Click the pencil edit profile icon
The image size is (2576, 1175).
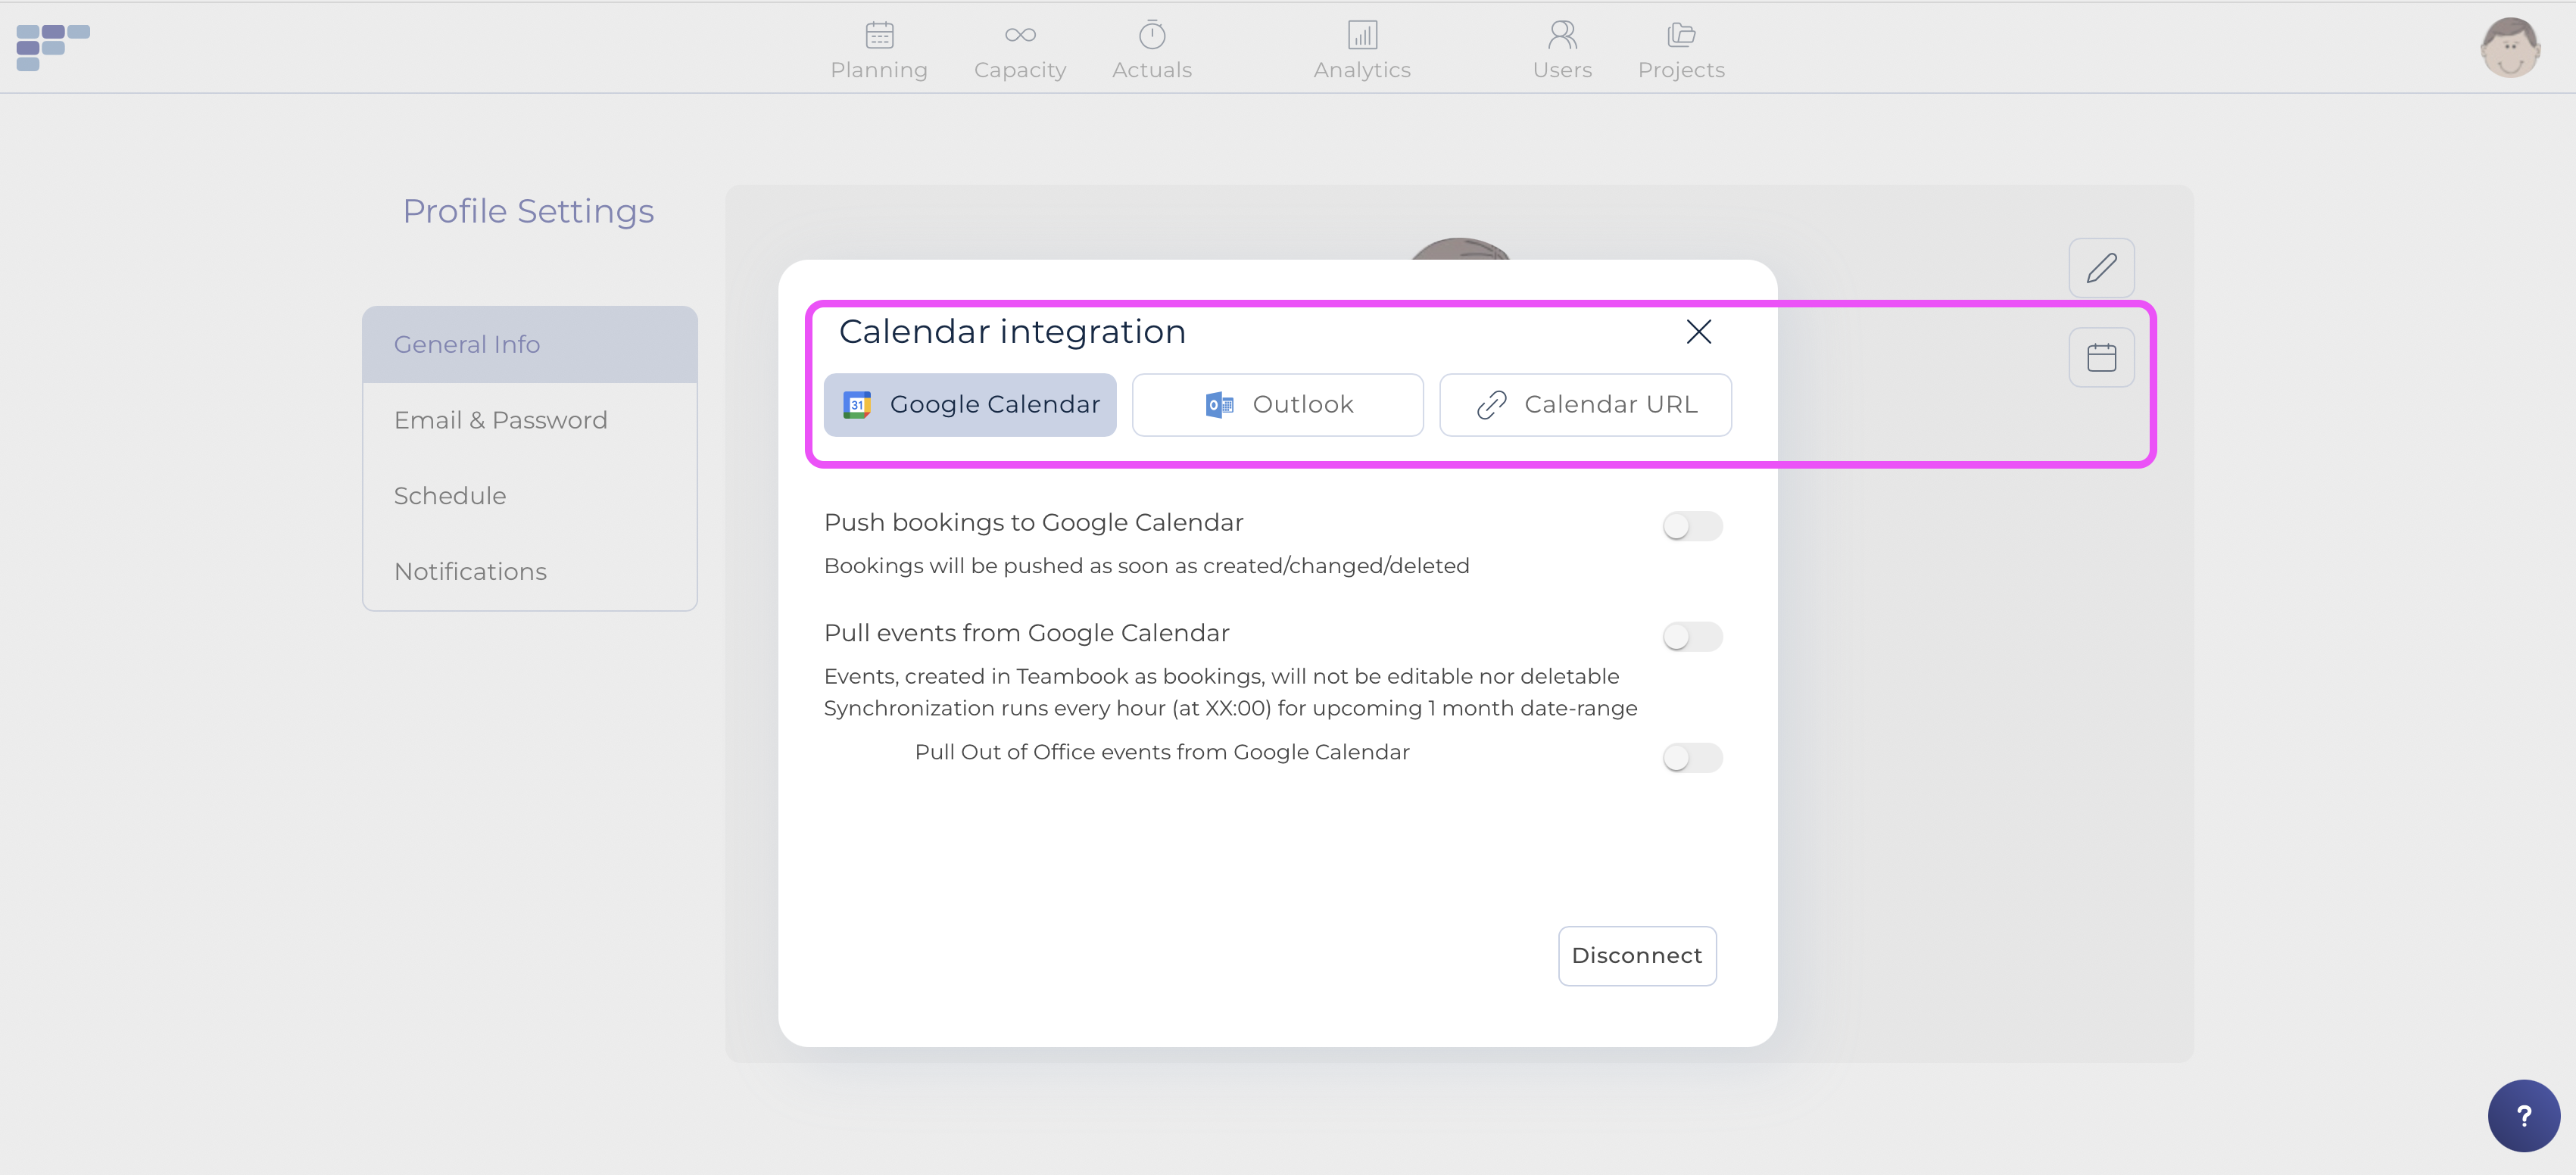[x=2101, y=268]
